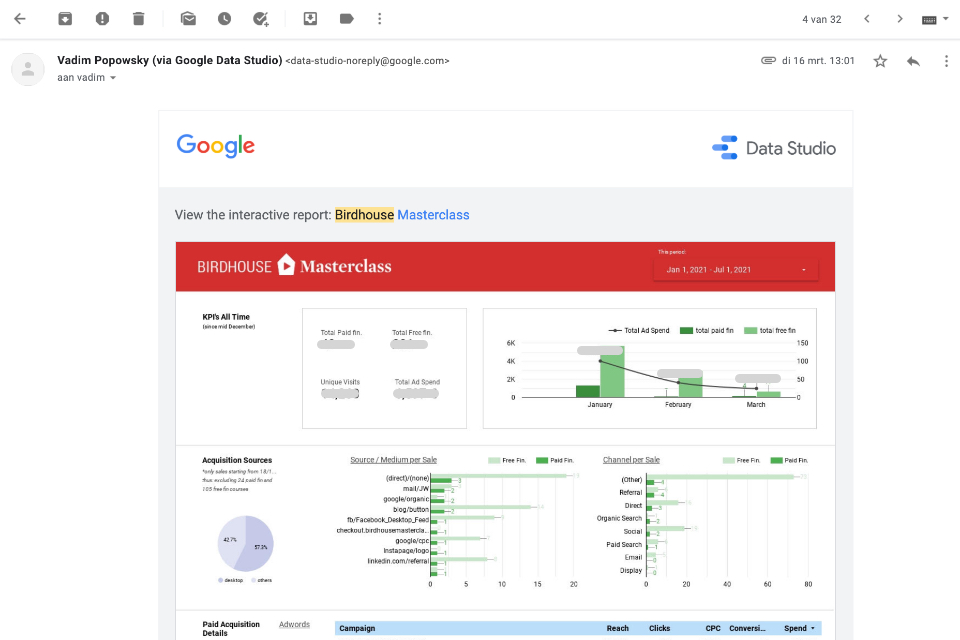Viewport: 960px width, 640px height.
Task: Star this email
Action: (x=880, y=61)
